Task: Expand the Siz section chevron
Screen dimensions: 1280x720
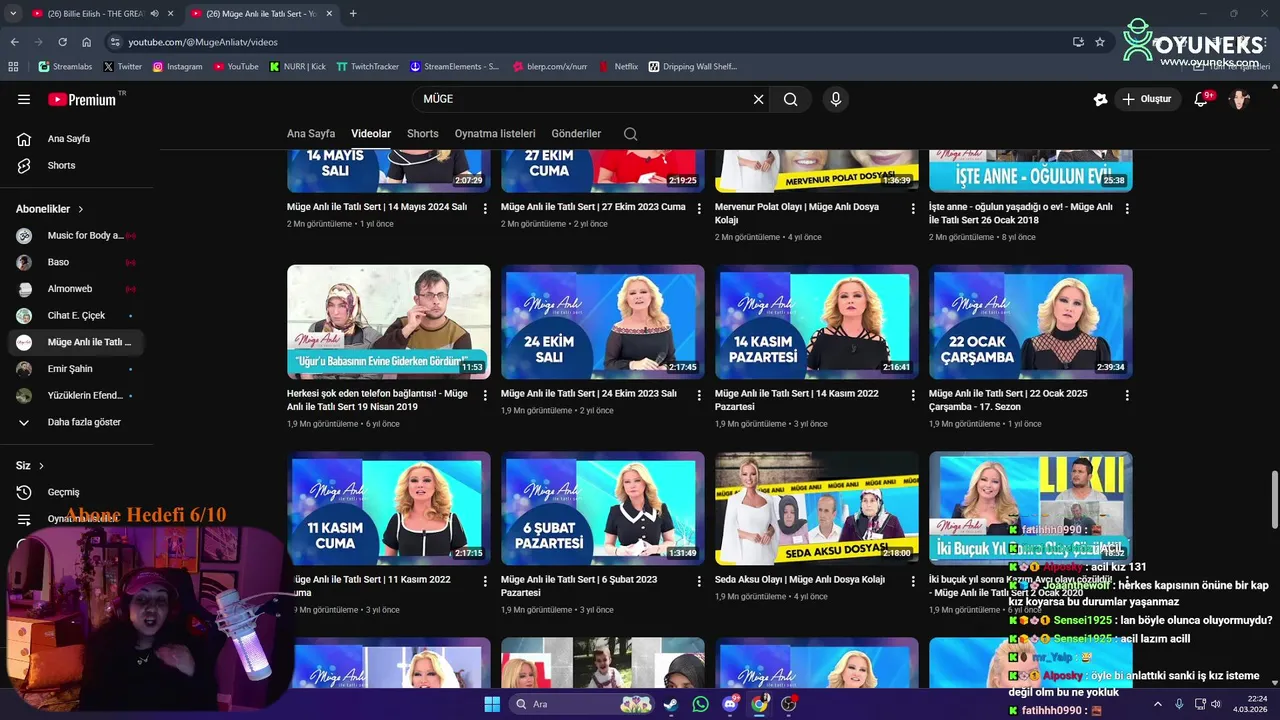Action: (41, 466)
